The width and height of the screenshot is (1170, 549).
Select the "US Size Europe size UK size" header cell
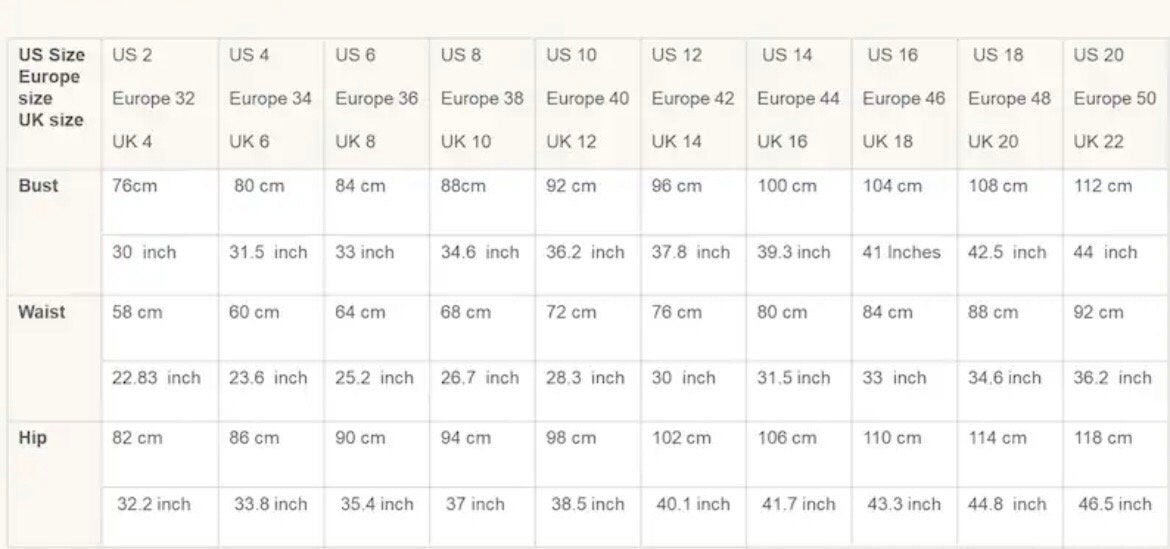[51, 88]
